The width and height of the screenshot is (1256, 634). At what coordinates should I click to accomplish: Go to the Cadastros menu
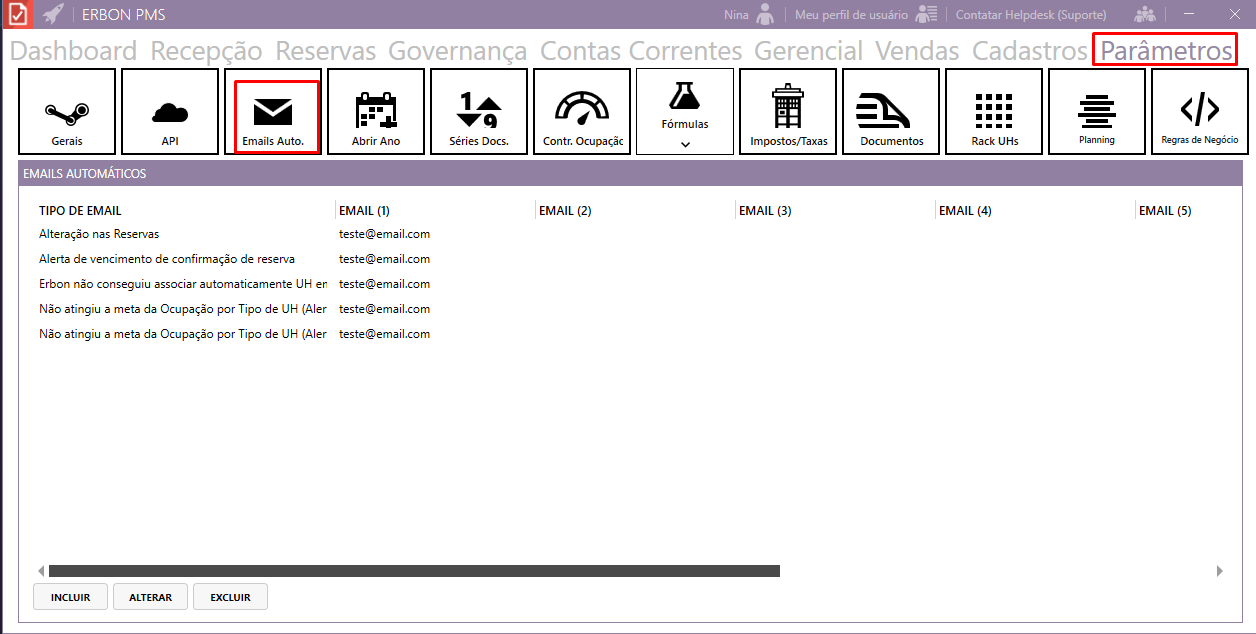point(1029,51)
